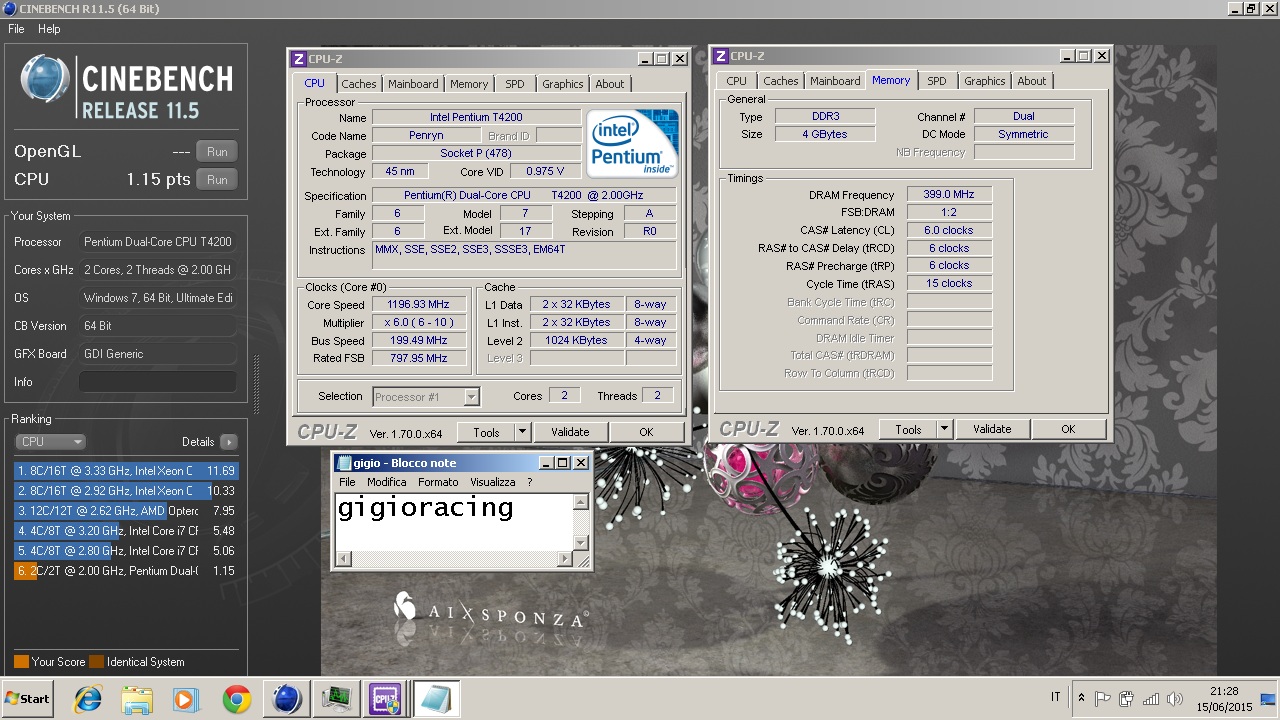
Task: Open Internet Explorer from taskbar
Action: [88, 699]
